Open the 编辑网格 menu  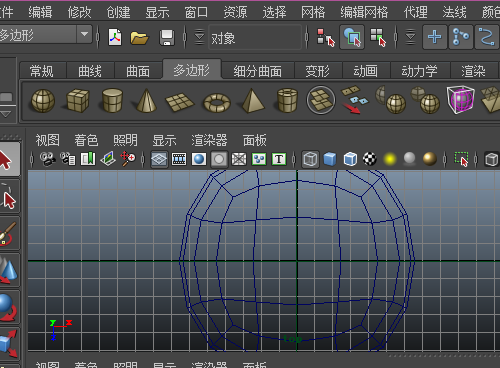click(x=364, y=12)
